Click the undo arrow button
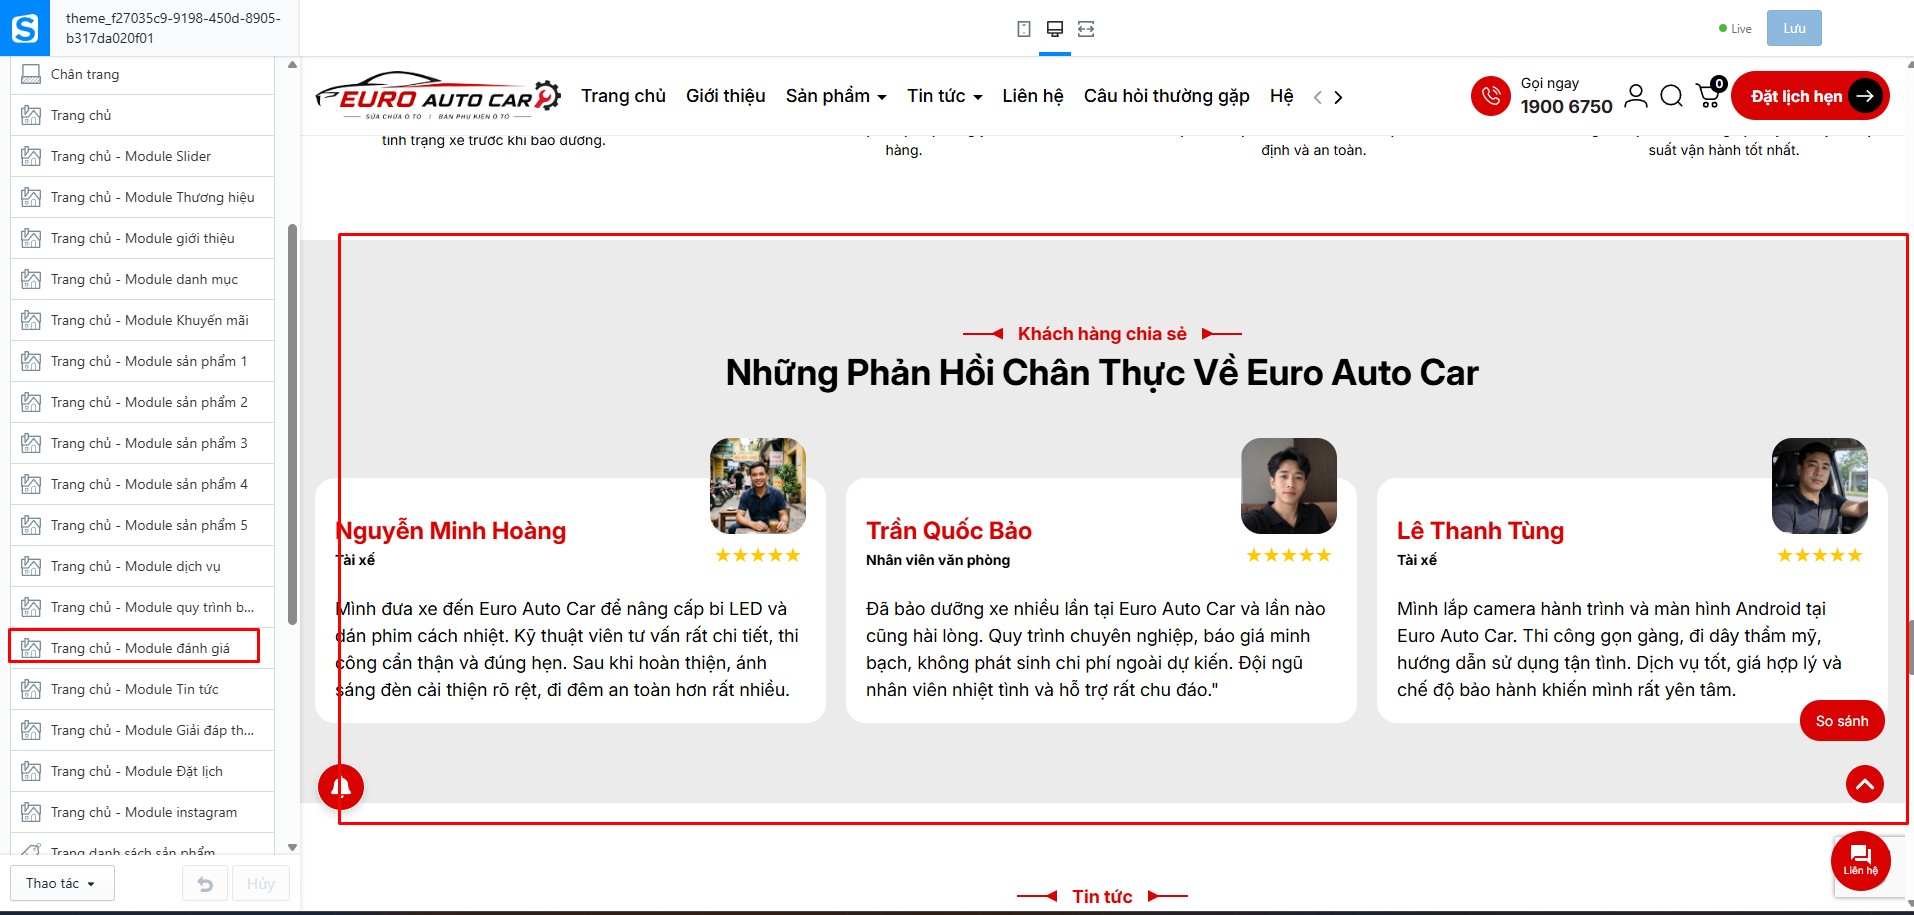 pyautogui.click(x=205, y=884)
